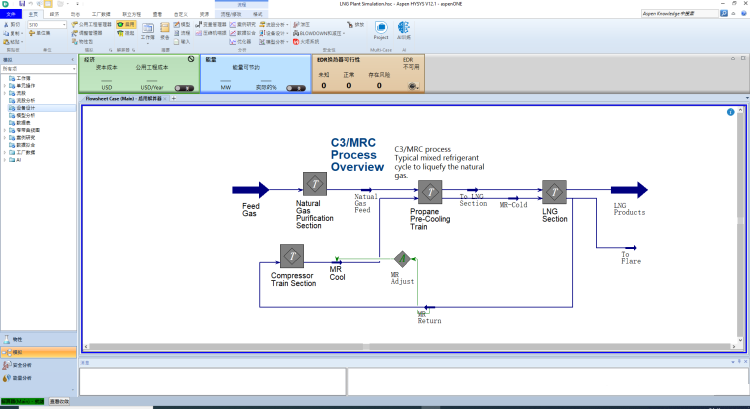Open the Workbook large icon
This screenshot has width=750, height=409.
(148, 31)
